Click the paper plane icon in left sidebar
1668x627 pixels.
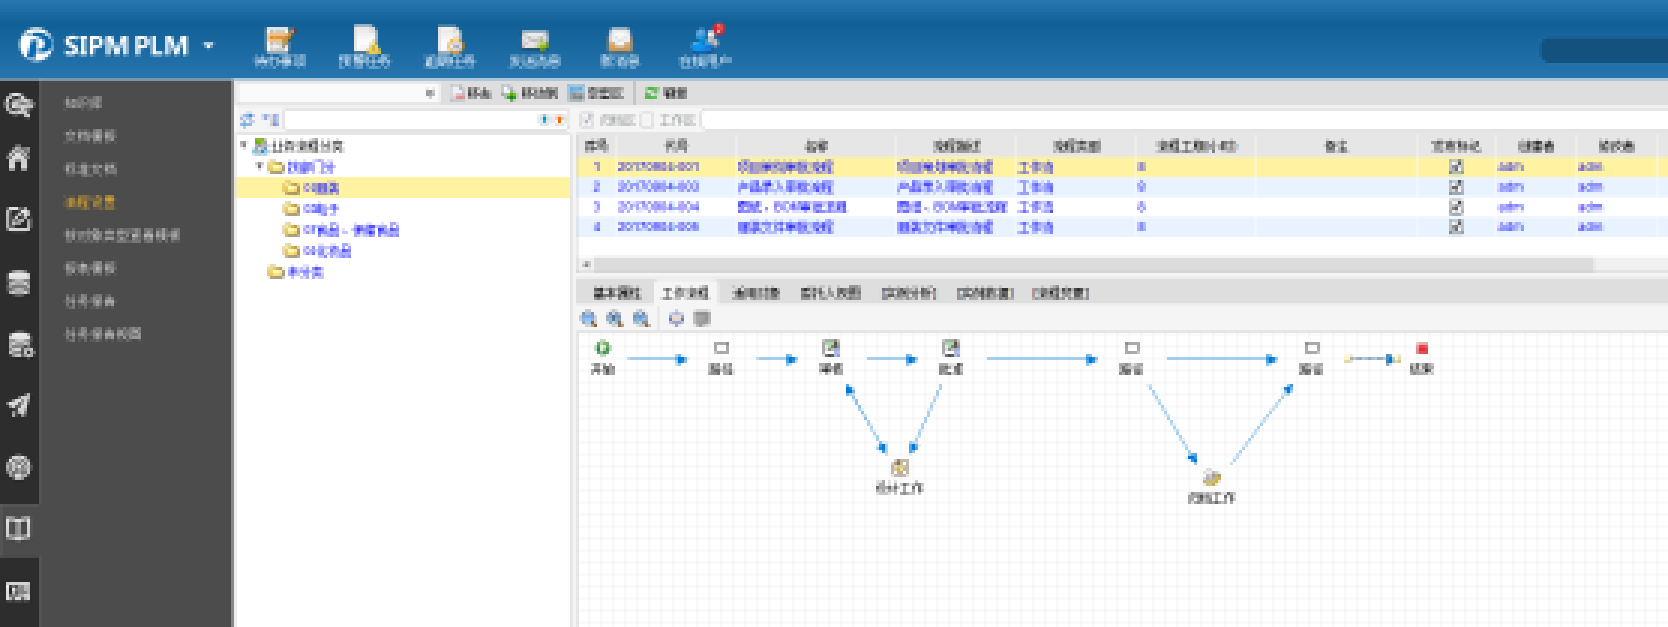tap(18, 405)
